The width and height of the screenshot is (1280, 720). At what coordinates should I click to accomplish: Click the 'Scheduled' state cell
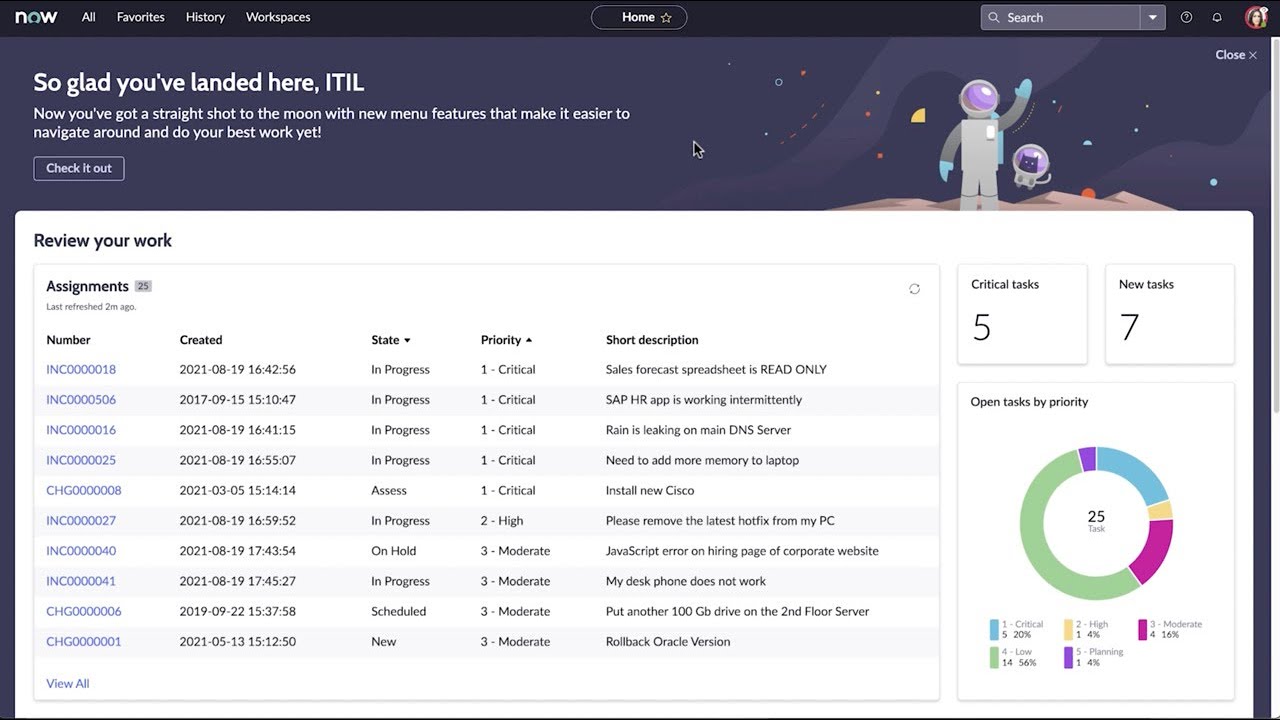tap(398, 611)
